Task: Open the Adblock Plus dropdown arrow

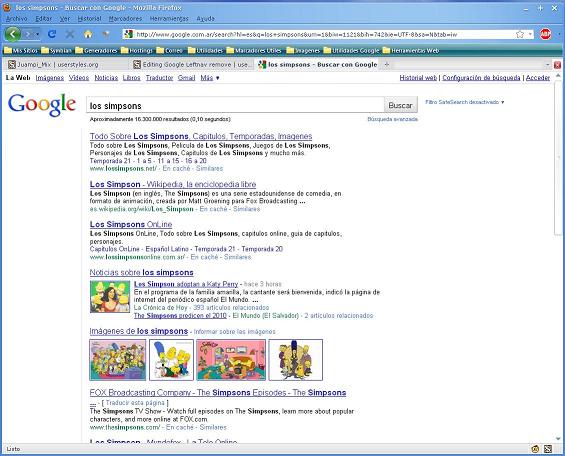Action: pyautogui.click(x=559, y=34)
